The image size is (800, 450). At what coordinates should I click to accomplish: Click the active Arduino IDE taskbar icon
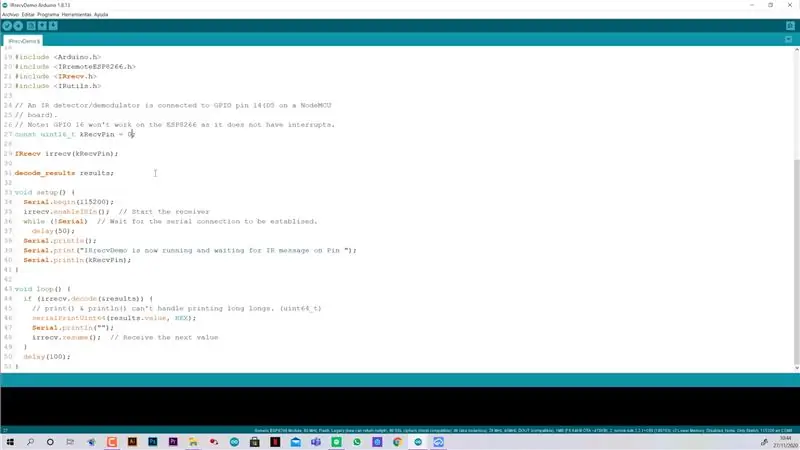(x=418, y=442)
